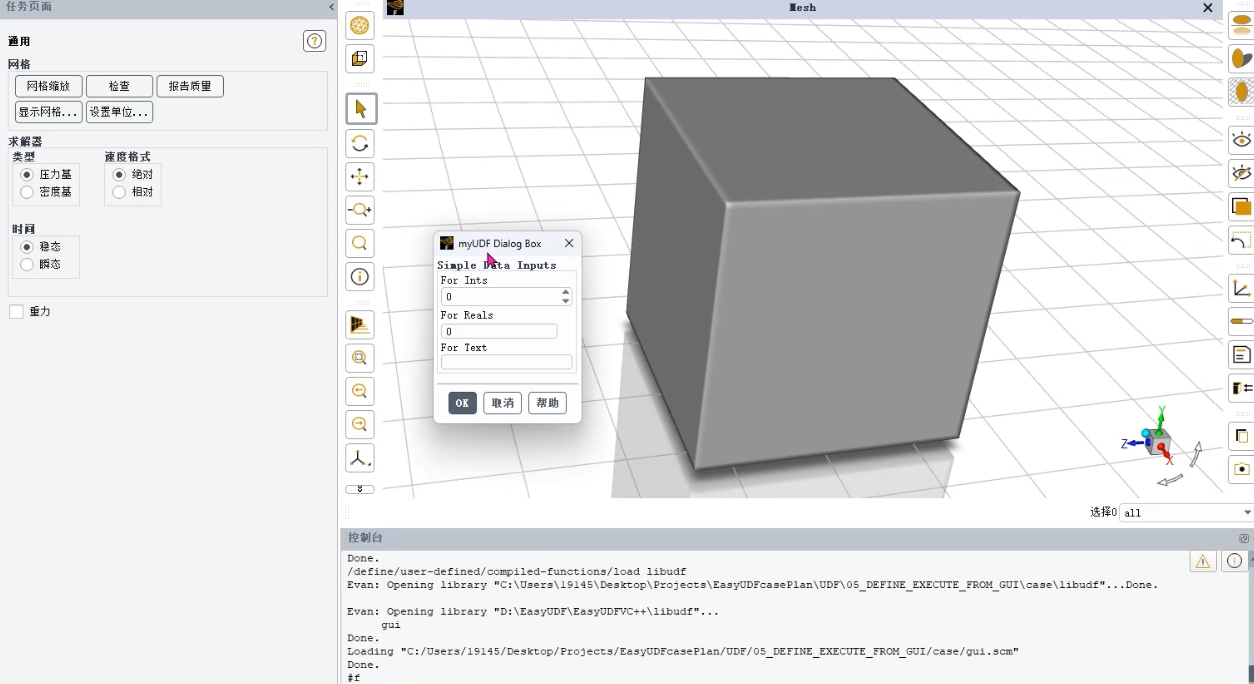This screenshot has height=684, width=1254.
Task: Toggle the ruler icon
Action: tap(1242, 321)
